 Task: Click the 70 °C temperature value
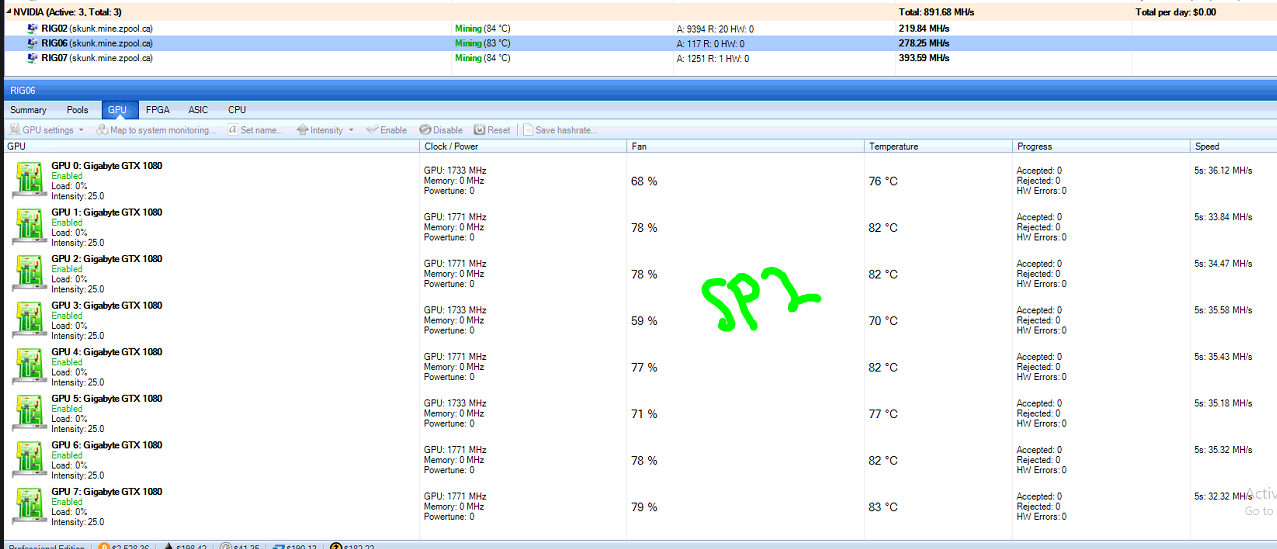[x=883, y=321]
